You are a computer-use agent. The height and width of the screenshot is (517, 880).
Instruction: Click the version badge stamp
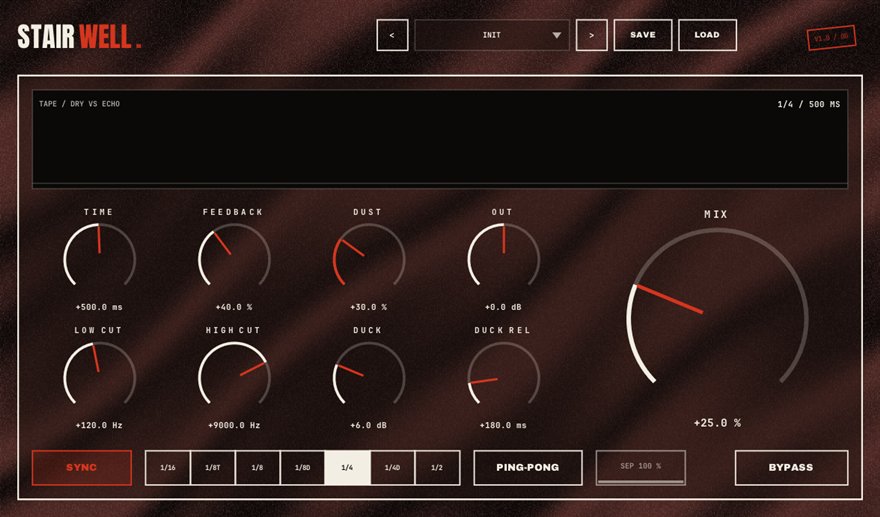(831, 38)
